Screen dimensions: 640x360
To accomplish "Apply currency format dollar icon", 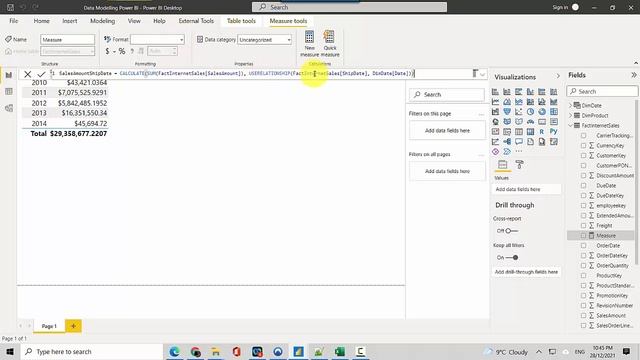I will pyautogui.click(x=107, y=51).
